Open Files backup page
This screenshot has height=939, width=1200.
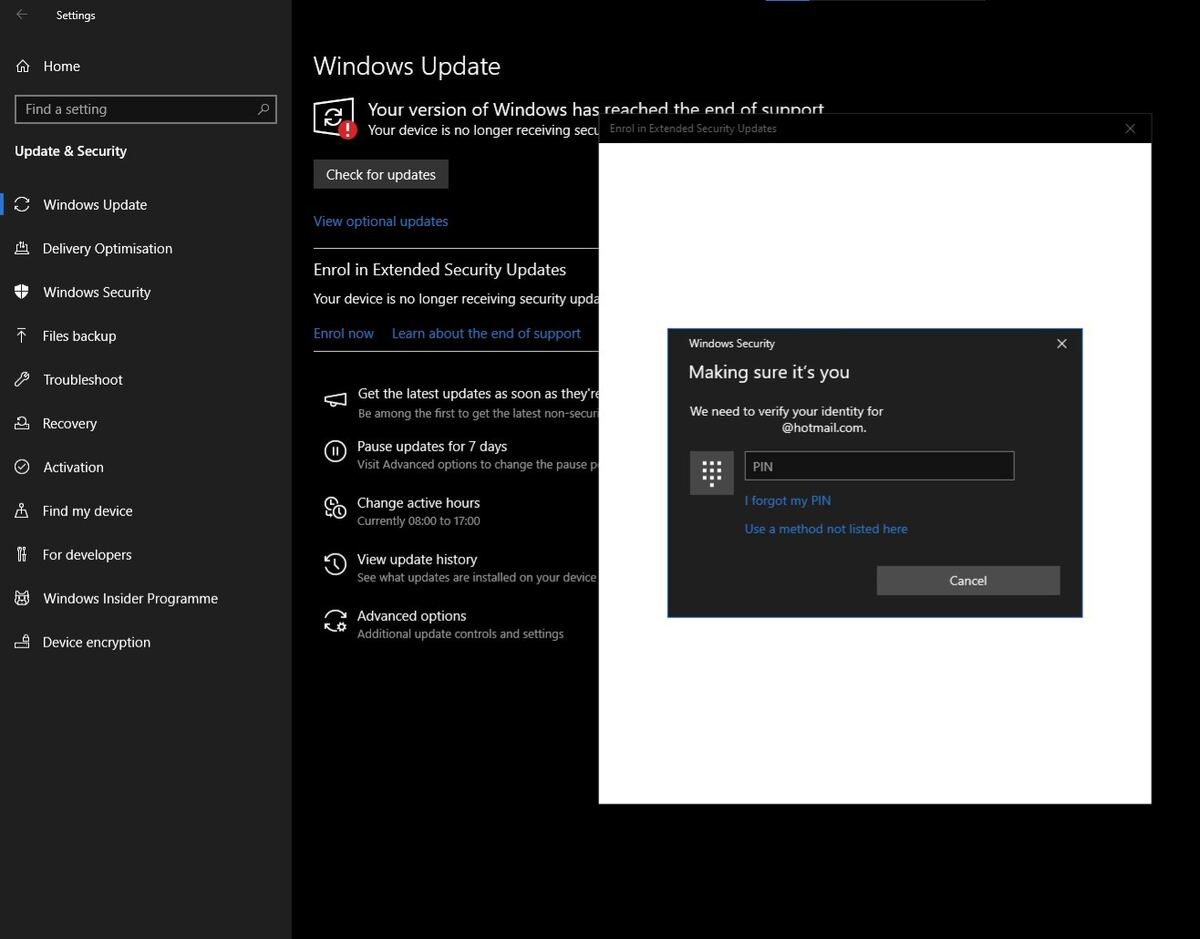coord(79,336)
